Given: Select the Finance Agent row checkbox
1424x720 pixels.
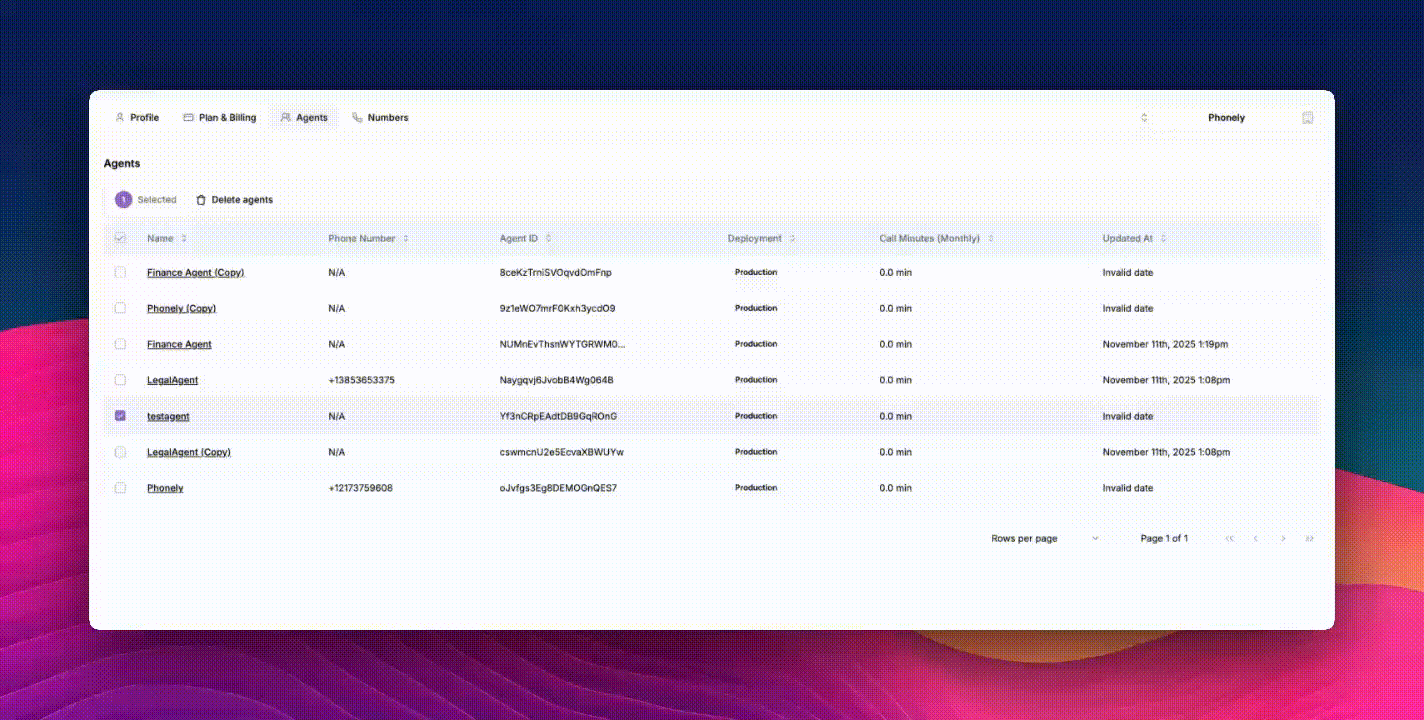Looking at the screenshot, I should 120,344.
